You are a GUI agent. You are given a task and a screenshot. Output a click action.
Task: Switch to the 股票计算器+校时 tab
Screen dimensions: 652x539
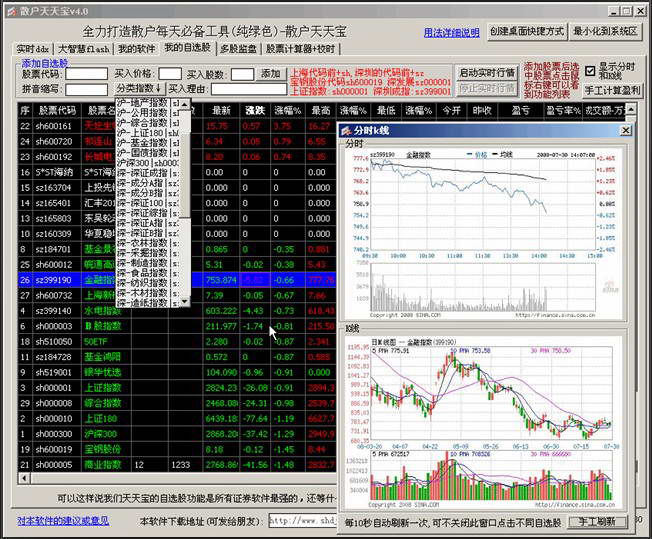click(301, 49)
